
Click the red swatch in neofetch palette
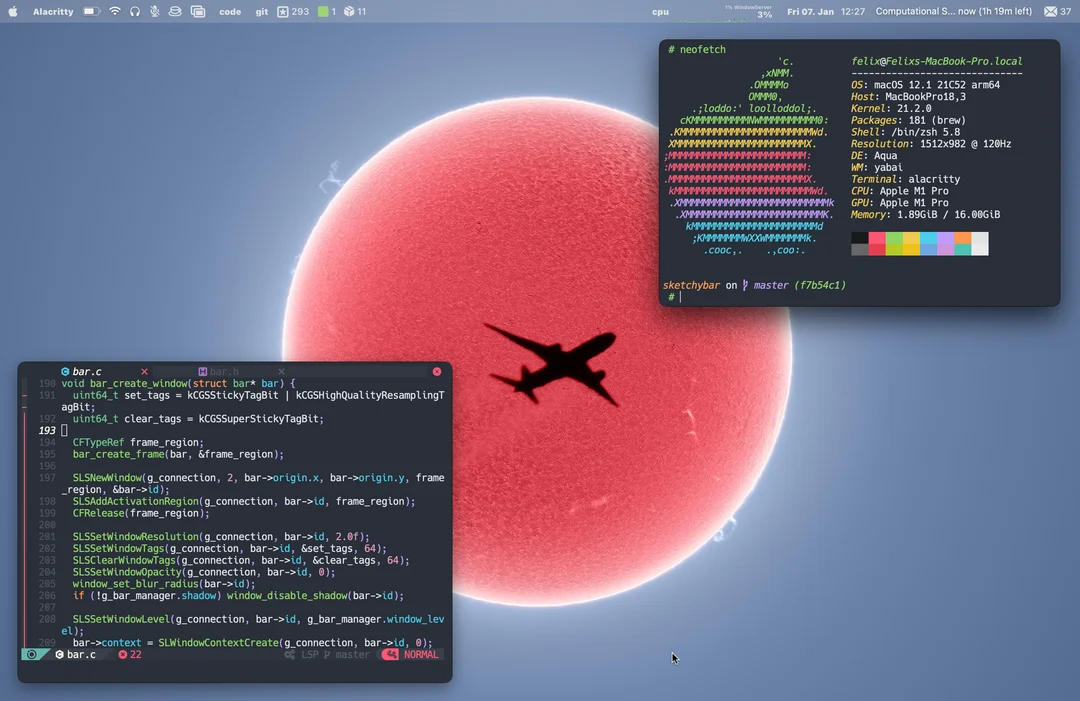point(877,243)
